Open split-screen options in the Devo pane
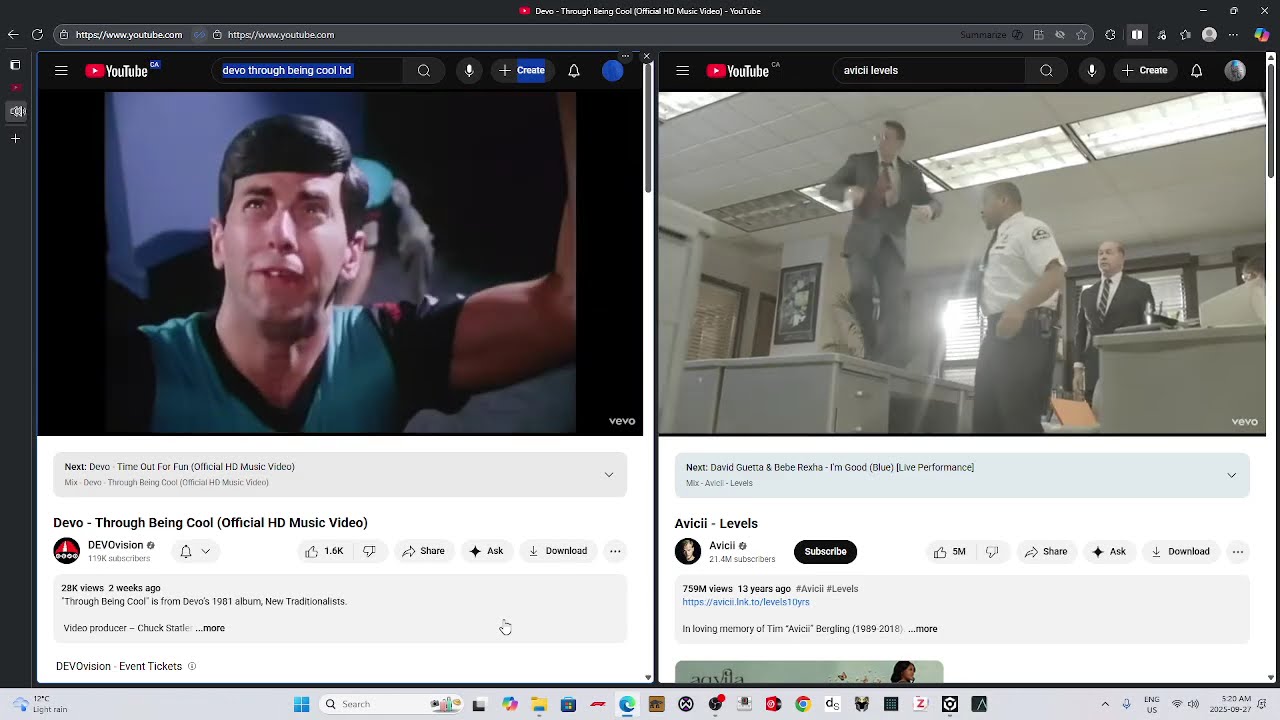The height and width of the screenshot is (720, 1280). (x=626, y=56)
